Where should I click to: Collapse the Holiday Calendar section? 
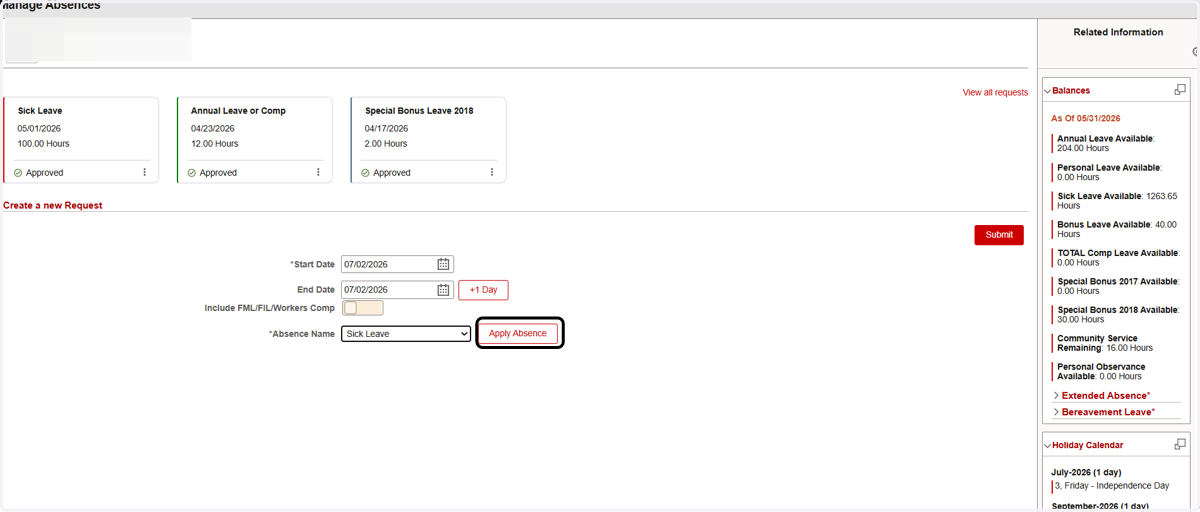point(1048,445)
